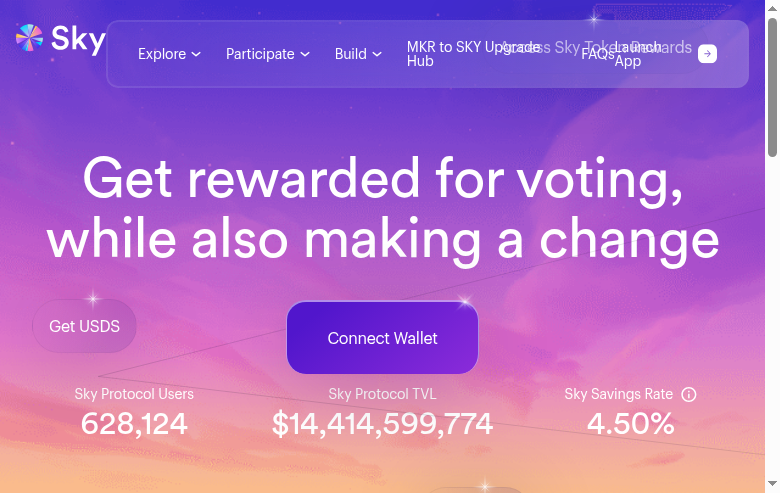The image size is (780, 493).
Task: Open the MKR to SKY Upgrade Hub link
Action: pos(440,54)
